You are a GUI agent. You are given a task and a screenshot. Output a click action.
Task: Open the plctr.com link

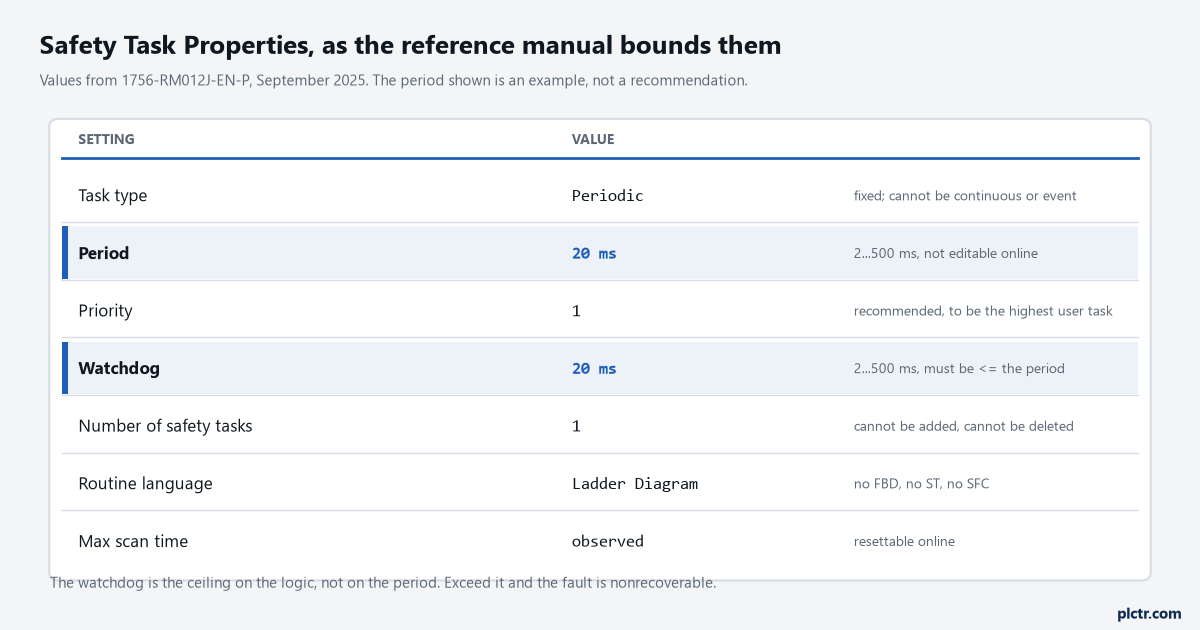[1149, 613]
